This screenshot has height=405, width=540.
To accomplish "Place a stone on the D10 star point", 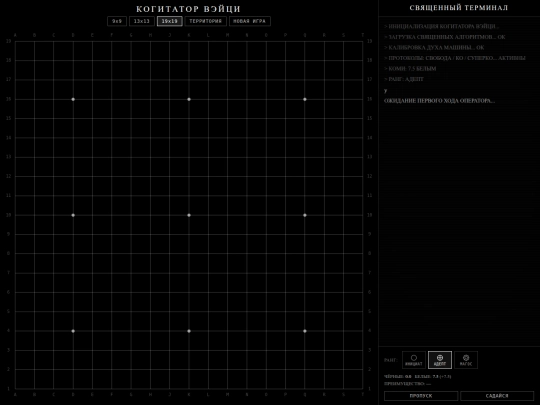I will pyautogui.click(x=73, y=215).
